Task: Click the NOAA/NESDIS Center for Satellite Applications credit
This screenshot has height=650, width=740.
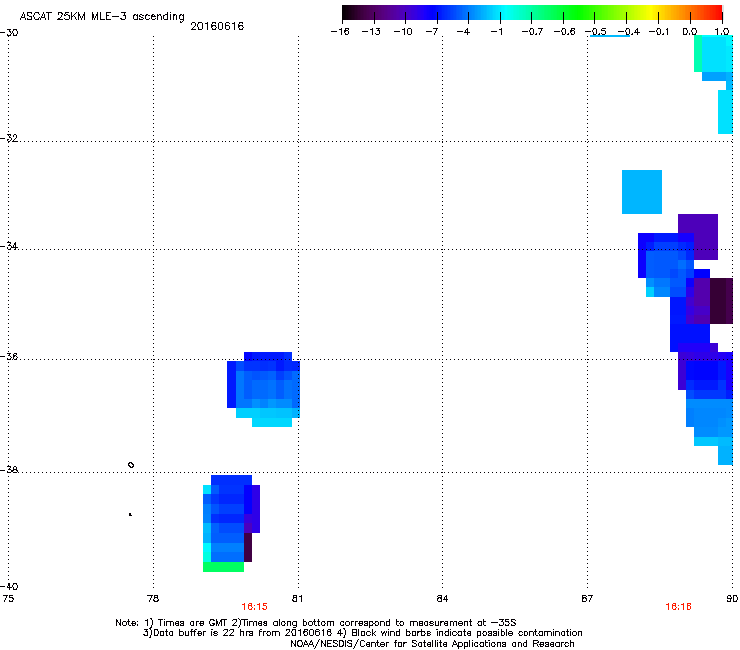Action: (432, 644)
